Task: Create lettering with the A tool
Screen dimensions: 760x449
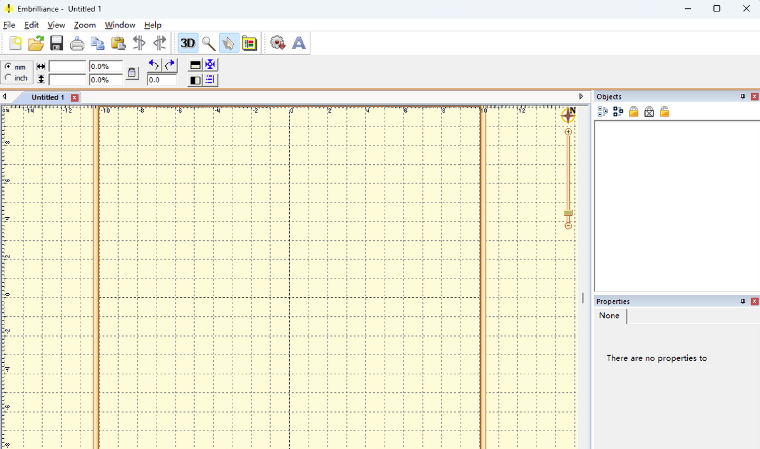Action: pos(299,44)
